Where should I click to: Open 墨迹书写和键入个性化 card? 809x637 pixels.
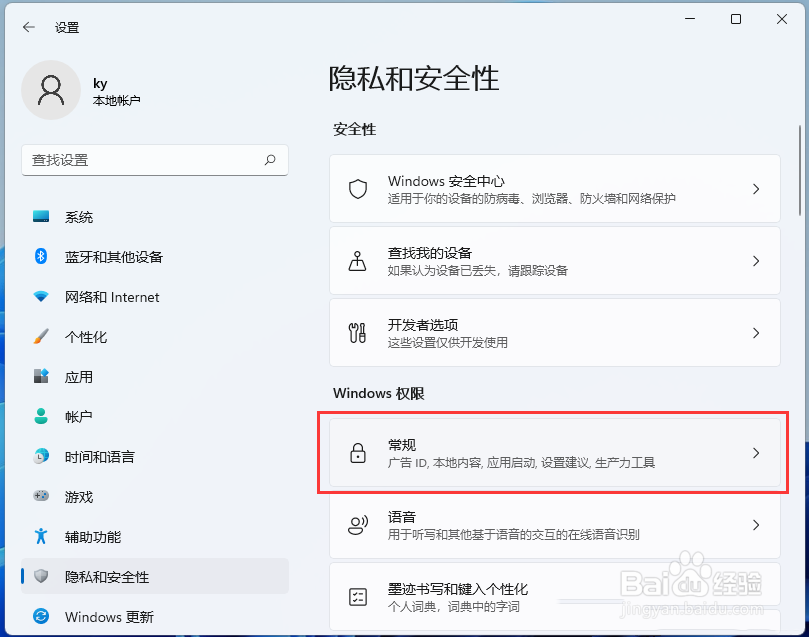click(x=555, y=597)
